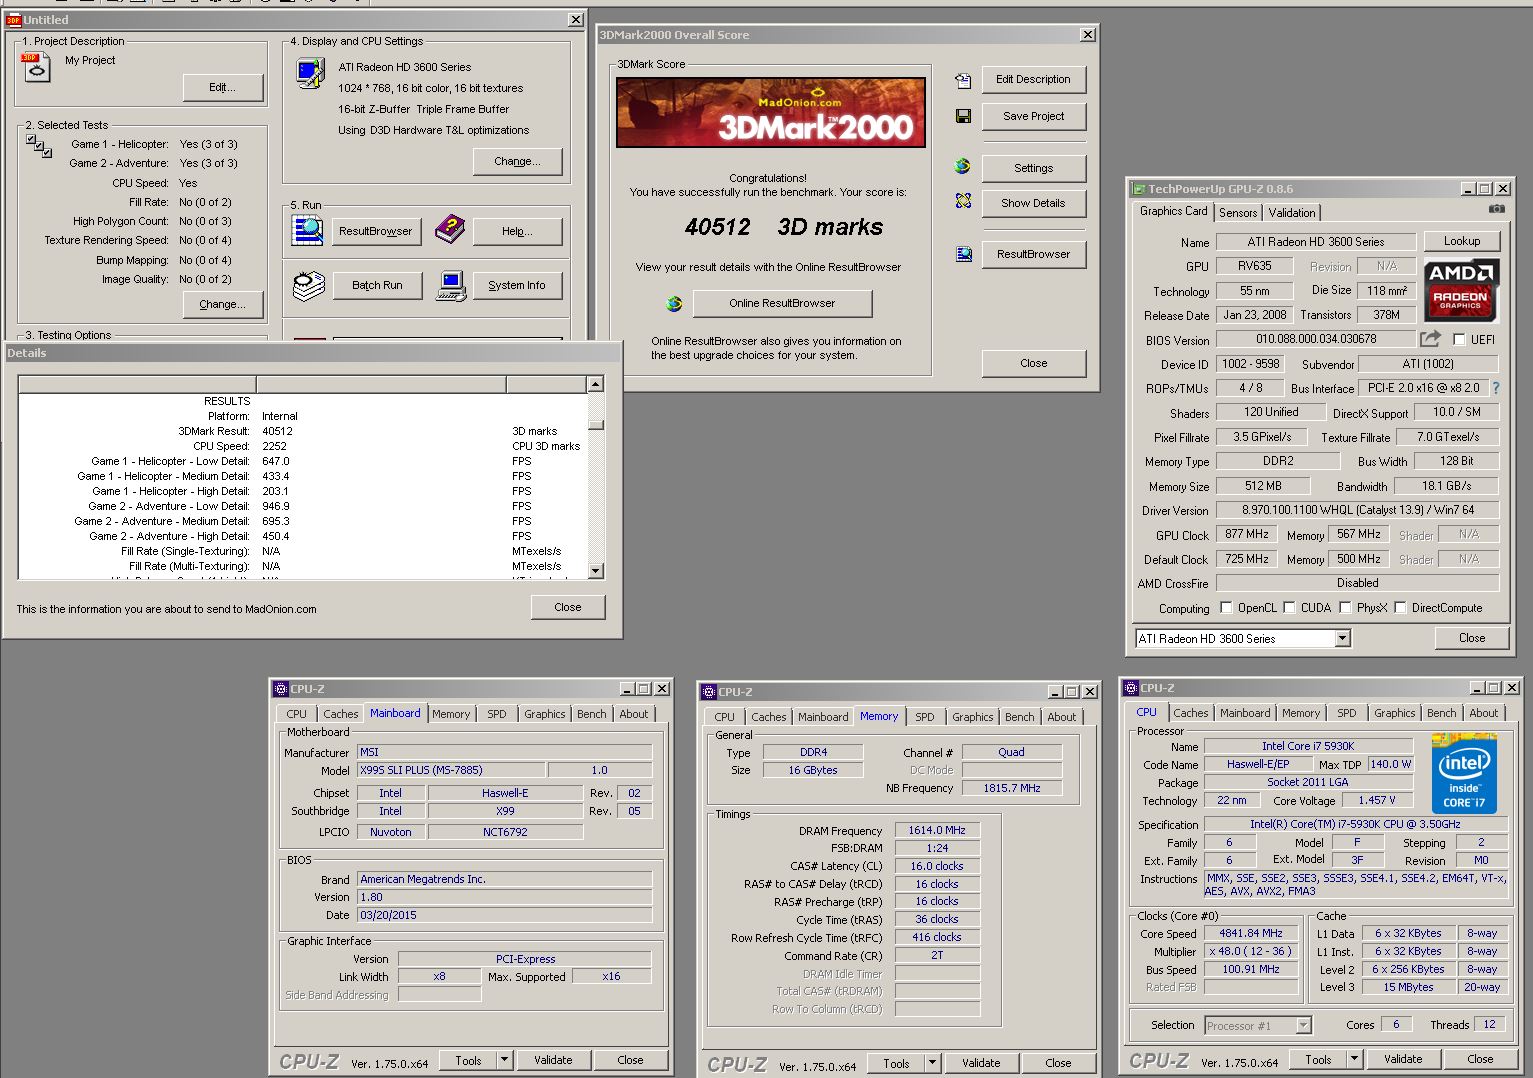
Task: Click the Show Details icon in score window
Action: coord(963,201)
